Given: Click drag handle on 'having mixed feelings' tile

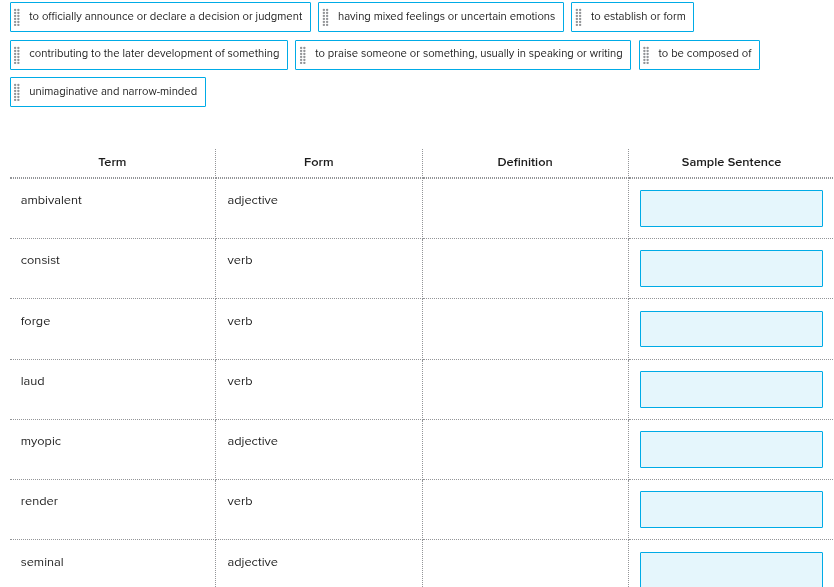Looking at the screenshot, I should click(326, 17).
